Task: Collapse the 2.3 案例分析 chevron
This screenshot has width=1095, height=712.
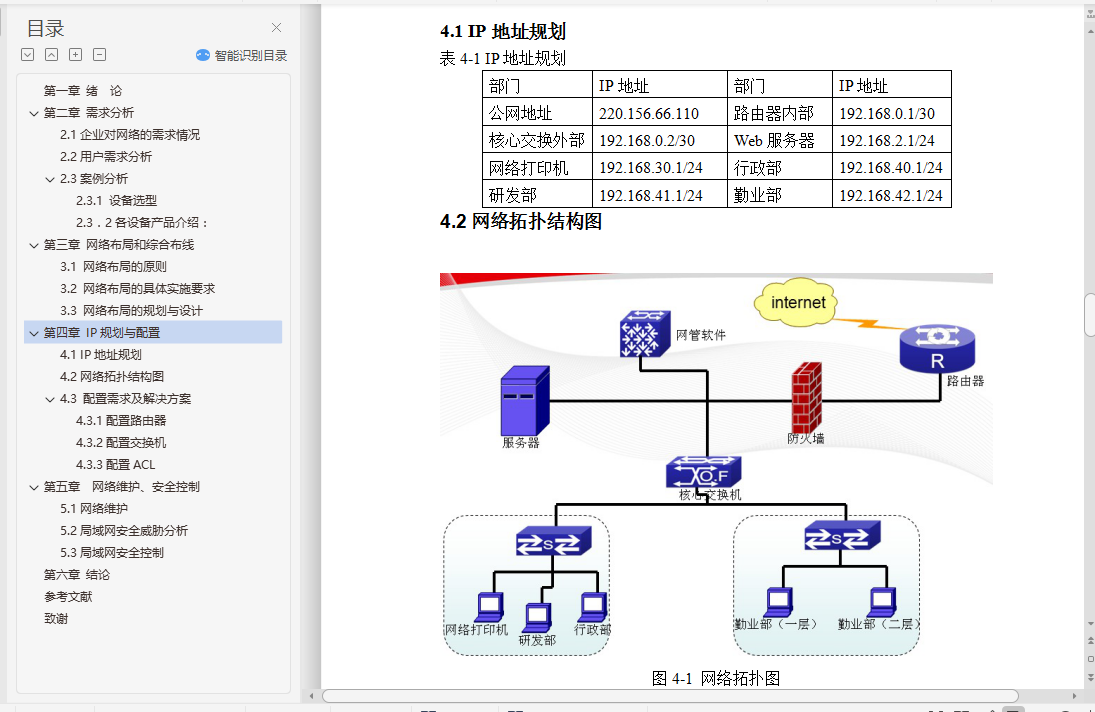Action: pos(50,179)
